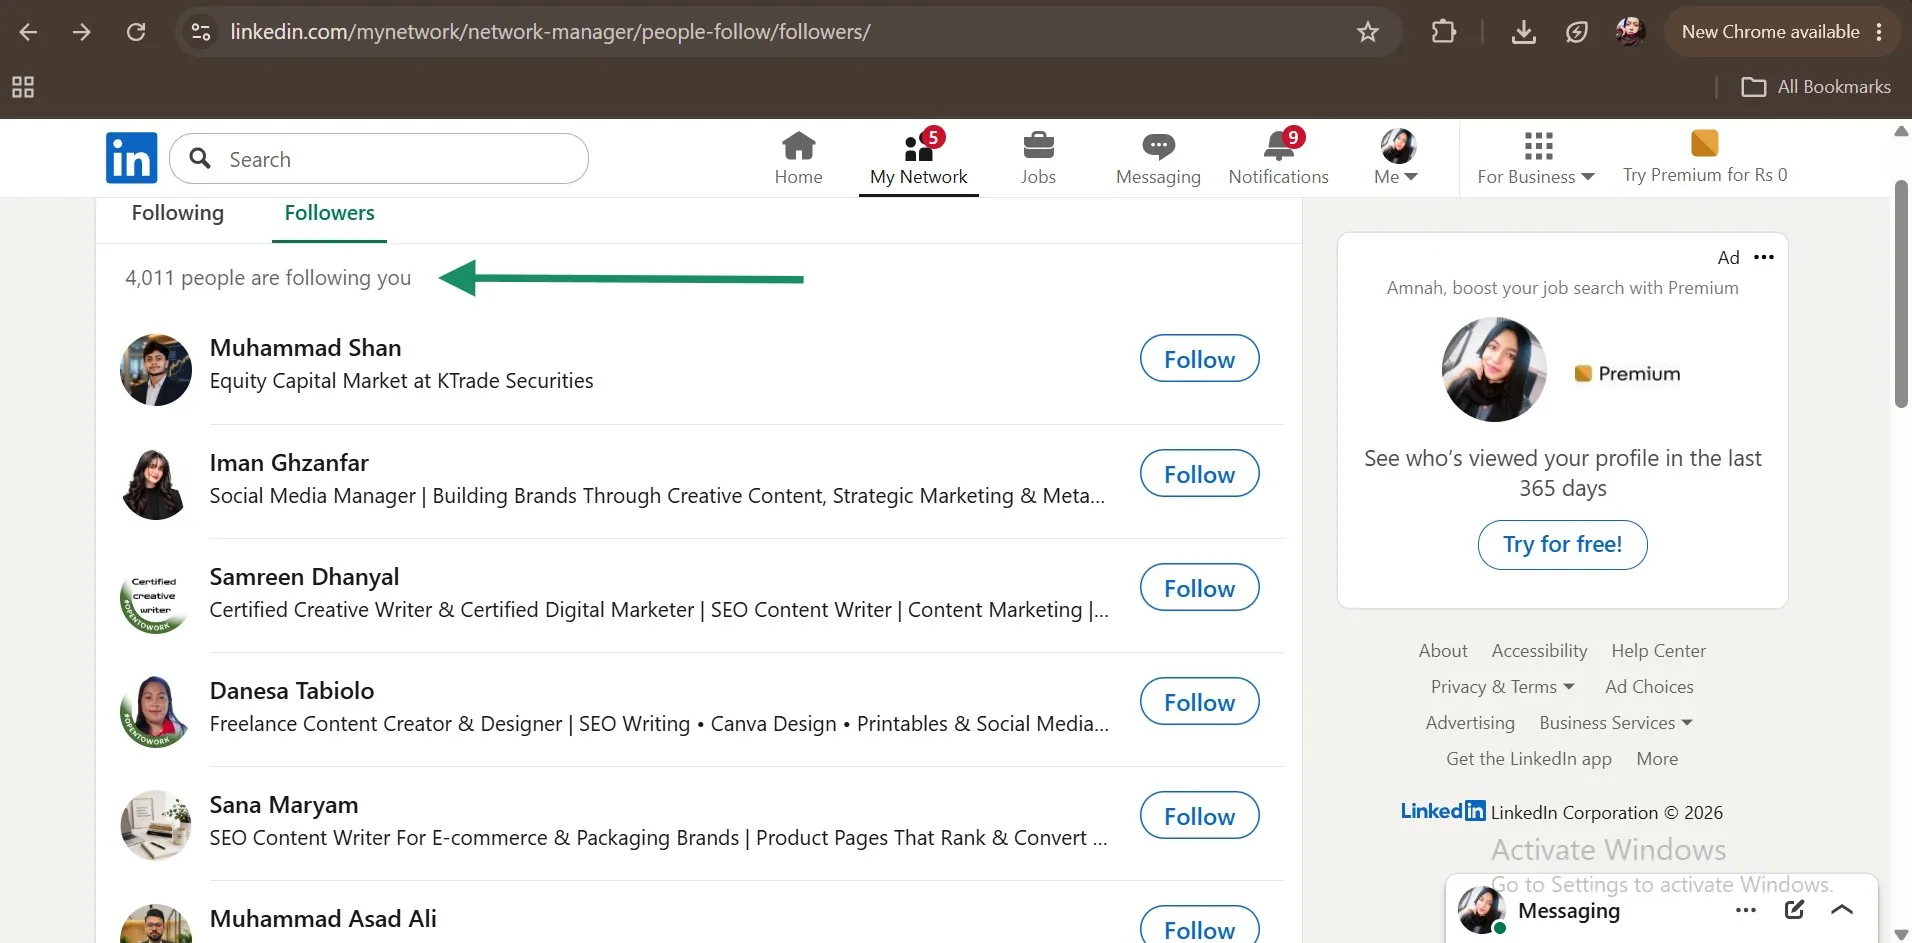Open Chrome downloads icon
The image size is (1912, 943).
1523,32
